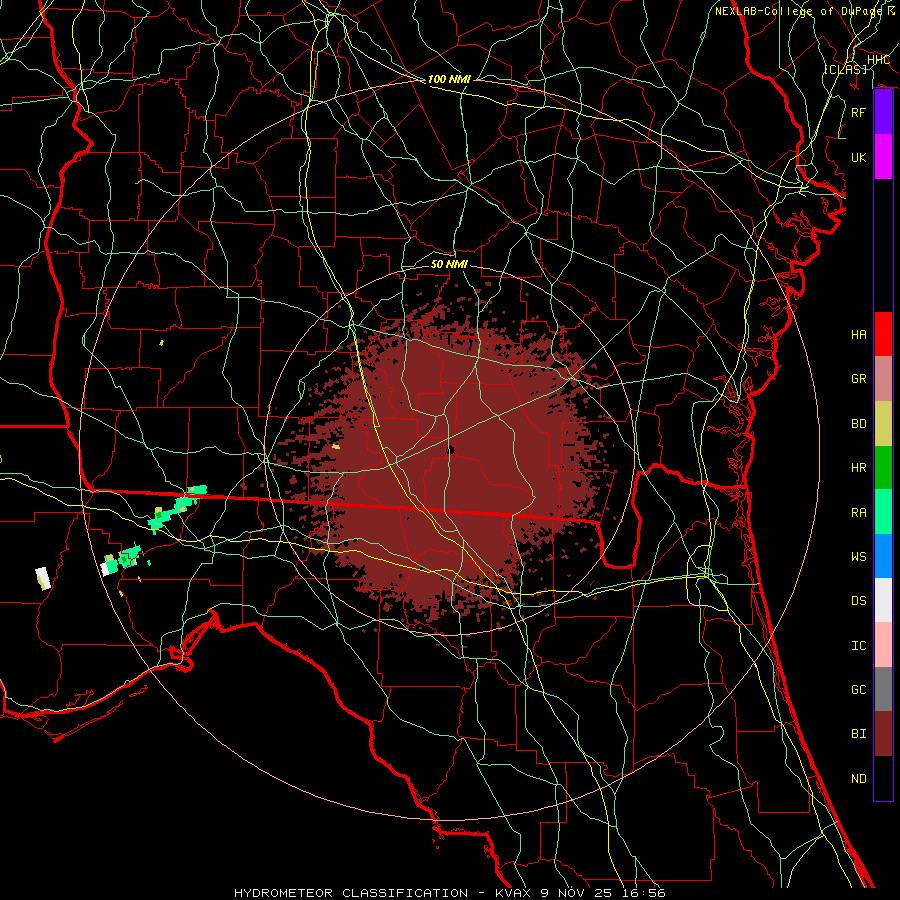This screenshot has width=900, height=900.
Task: Click the "HR" legend label
Action: [859, 468]
